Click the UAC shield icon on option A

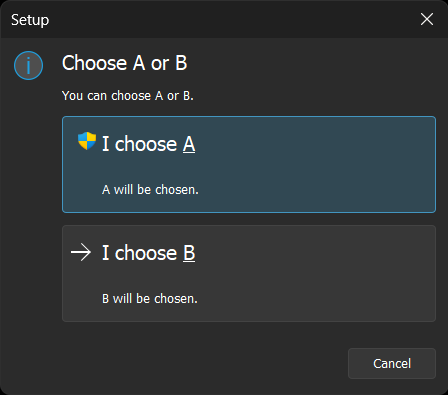(x=87, y=141)
